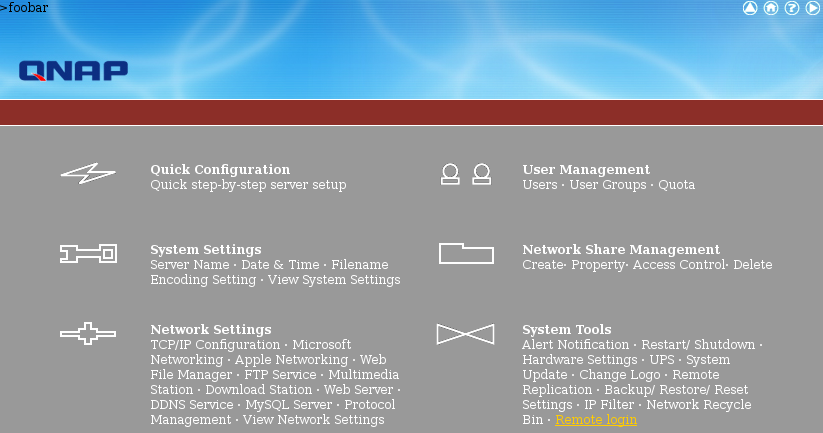
Task: Click 'TCP/IP Configuration' under Network Settings
Action: click(x=215, y=345)
